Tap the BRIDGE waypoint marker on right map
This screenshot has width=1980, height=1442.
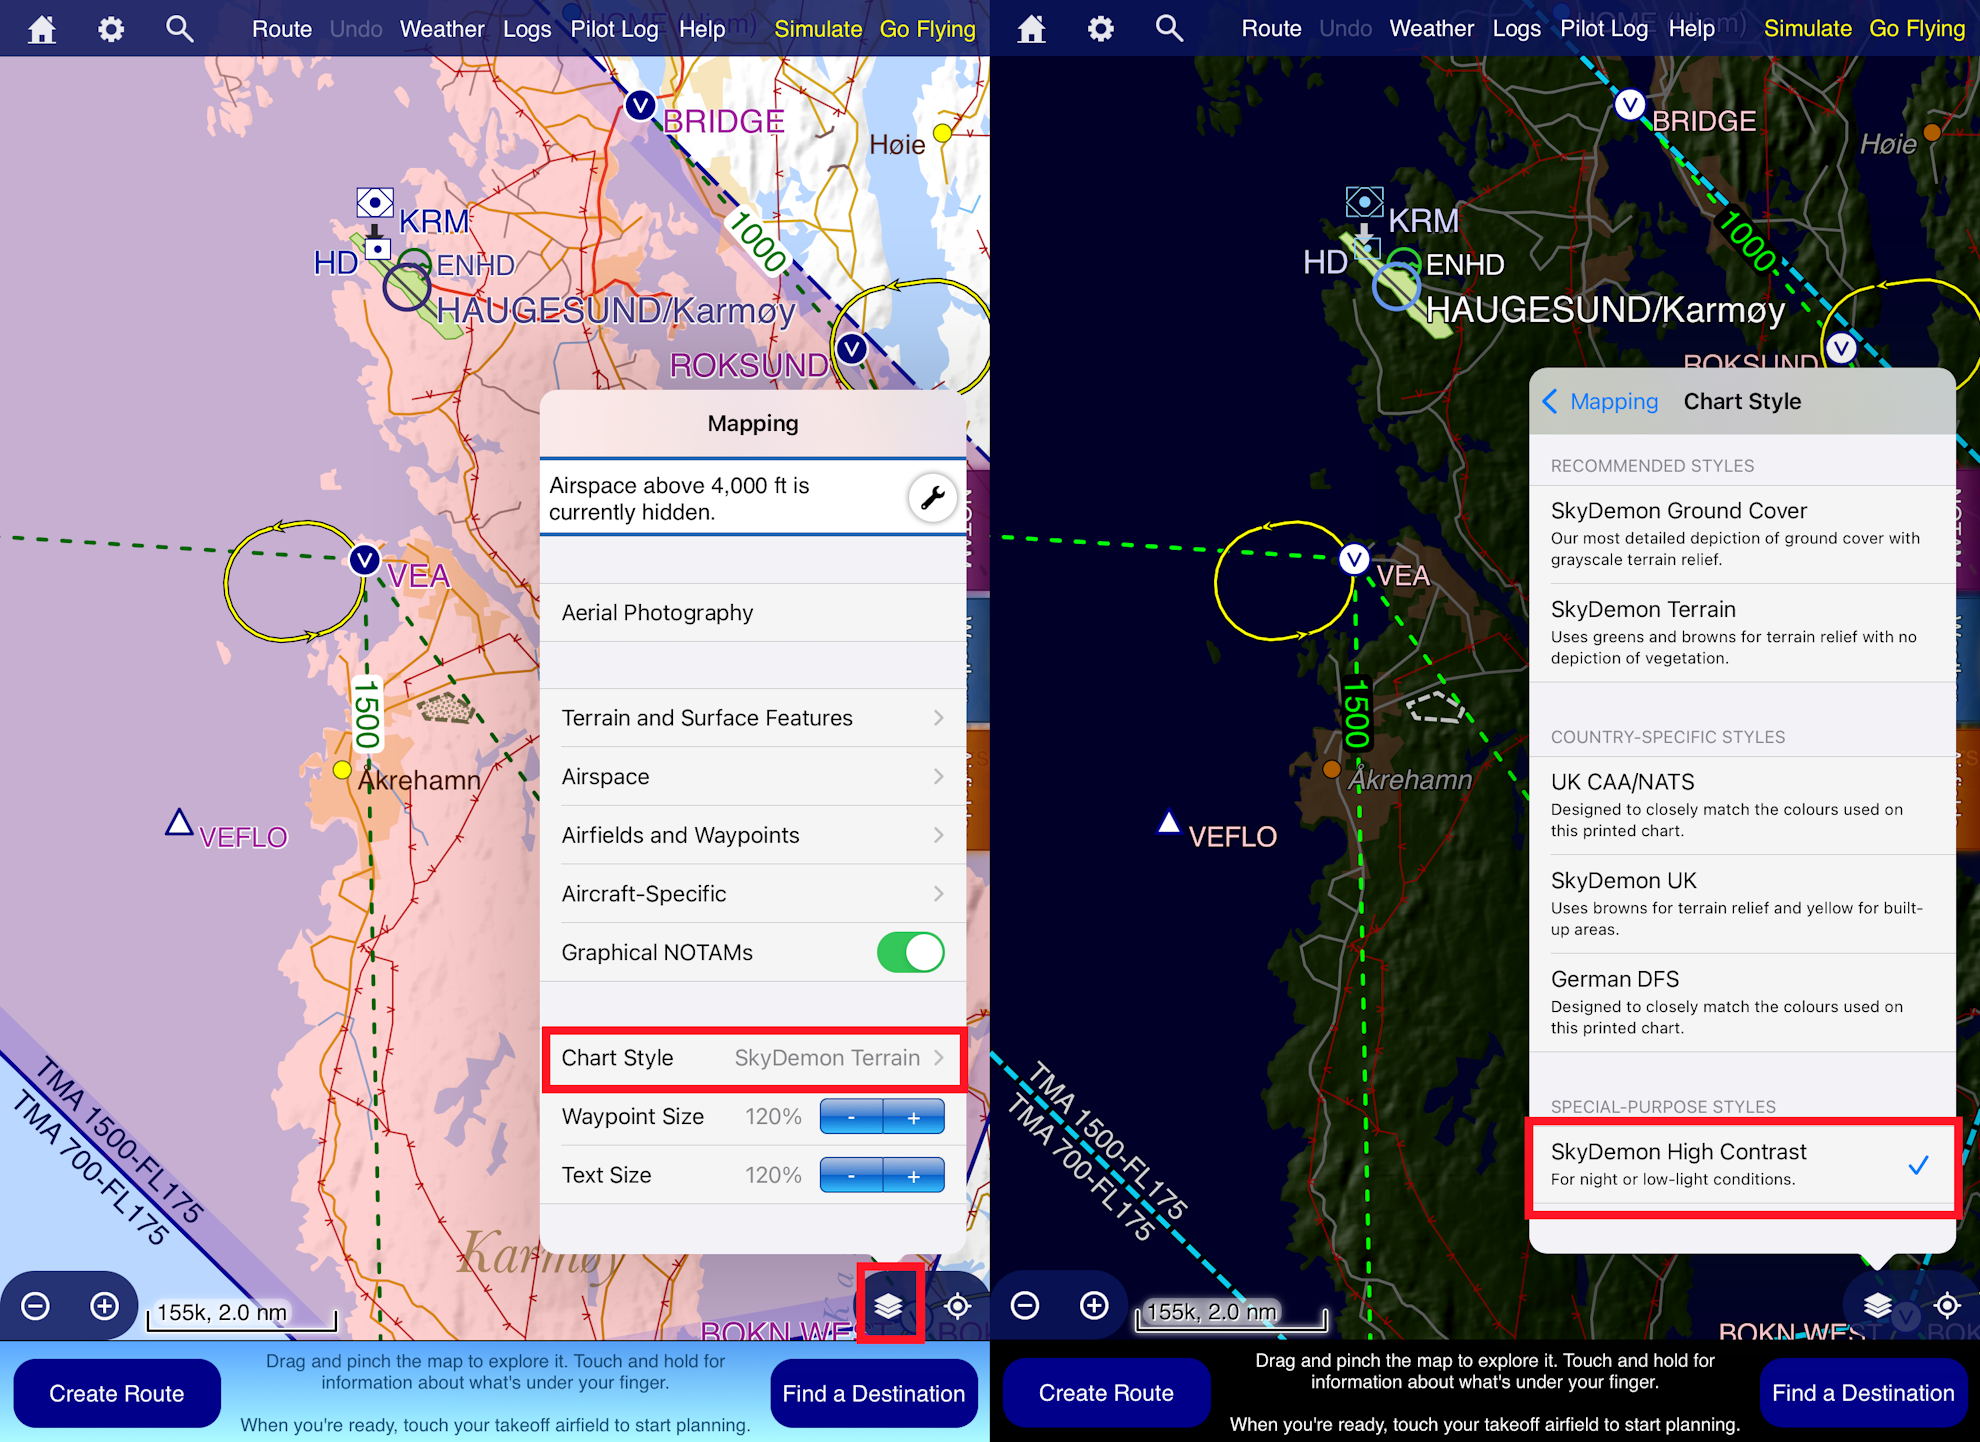coord(1630,105)
